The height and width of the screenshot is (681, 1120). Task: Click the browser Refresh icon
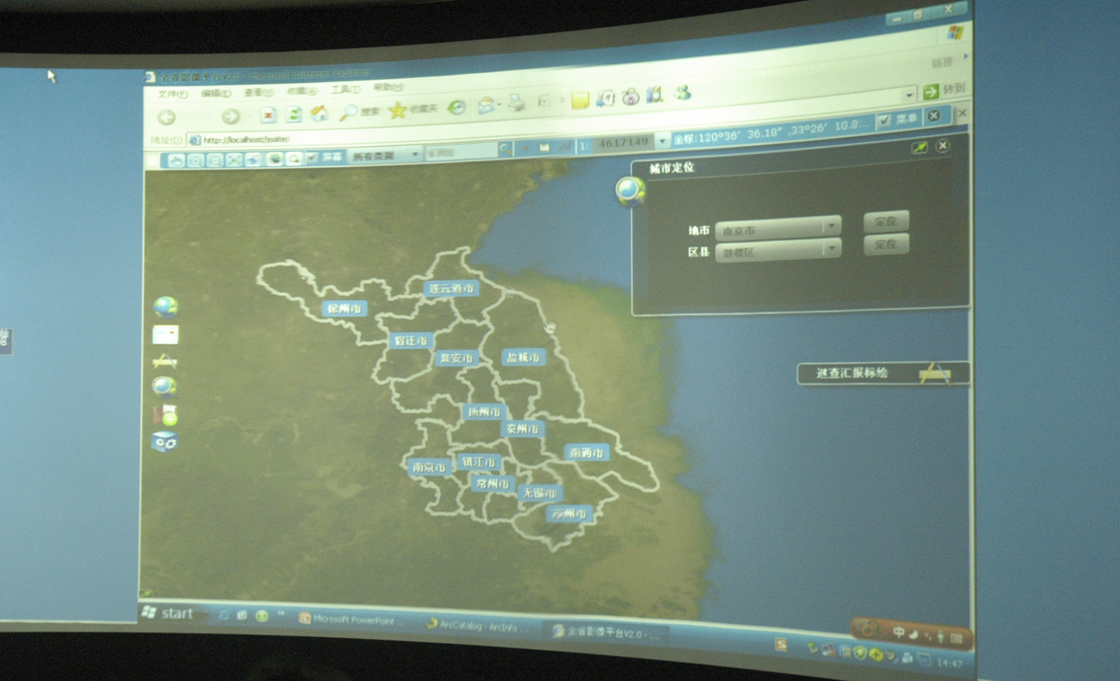294,115
